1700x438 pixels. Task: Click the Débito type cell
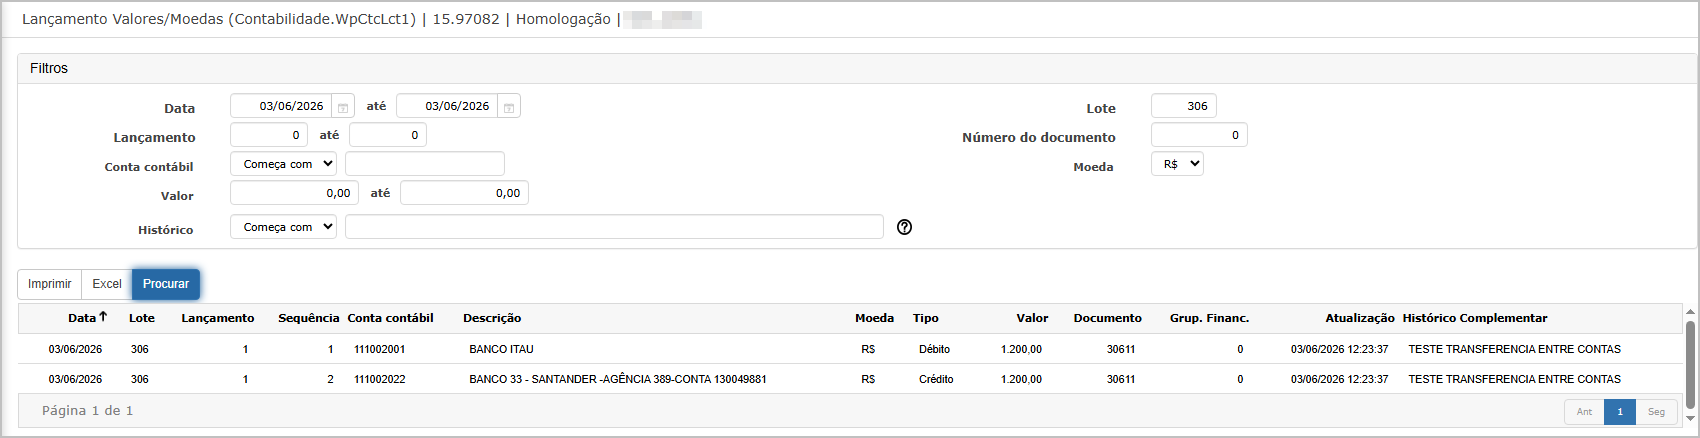click(934, 349)
